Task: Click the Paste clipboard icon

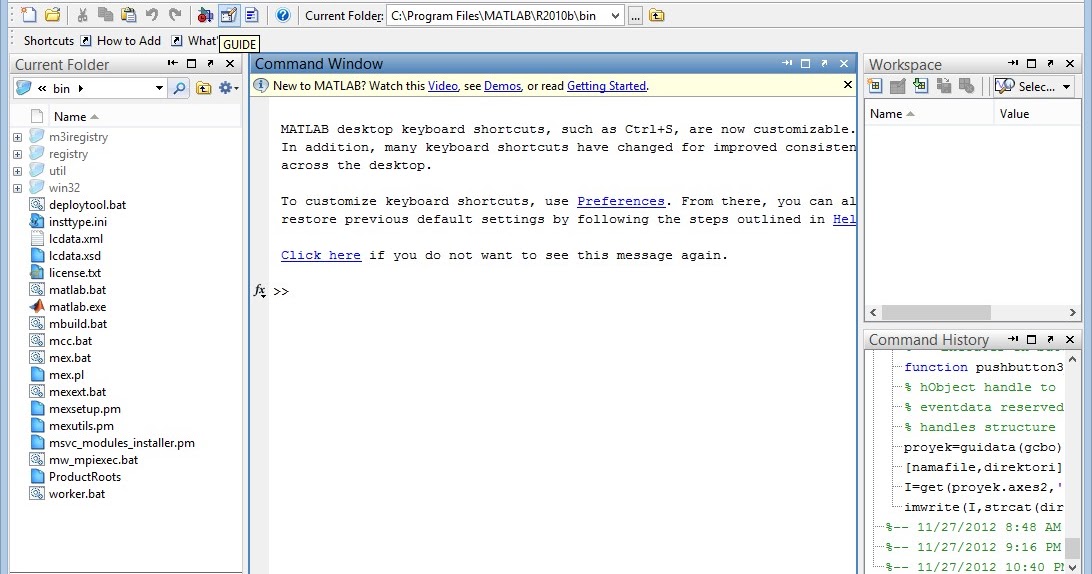Action: 128,15
